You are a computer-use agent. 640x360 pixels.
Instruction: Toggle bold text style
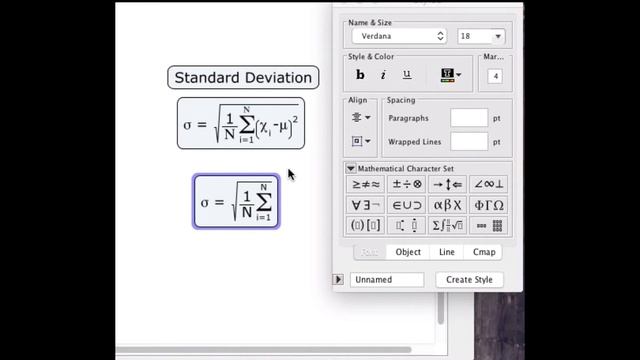coord(360,75)
